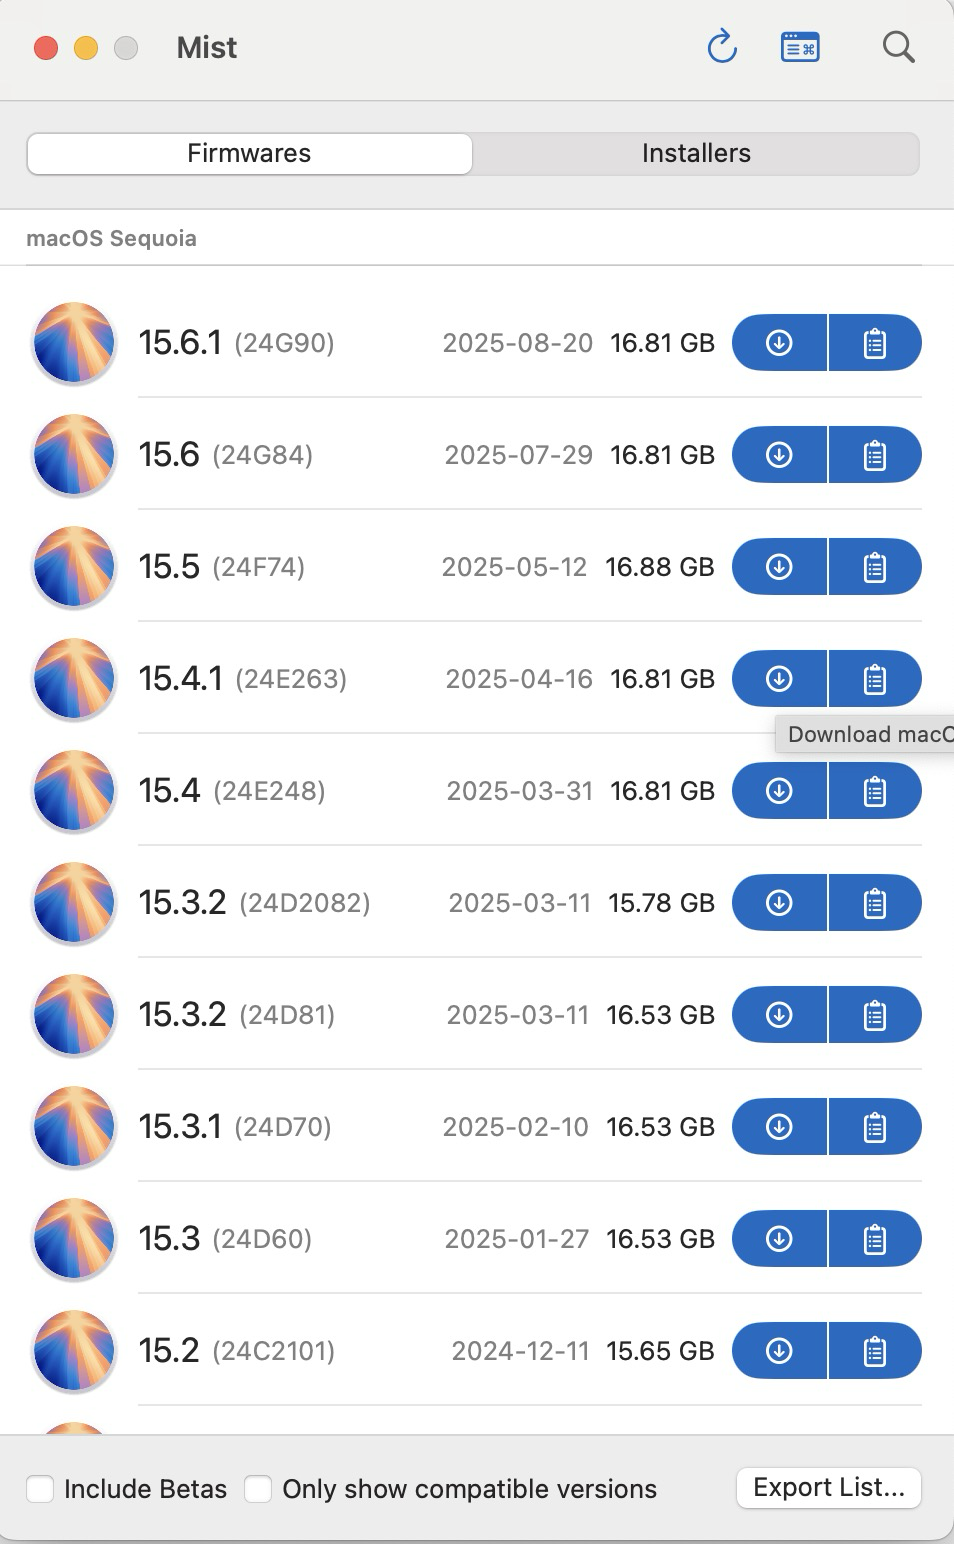Click the Sequoia thumbnail for 15.3.1
The image size is (954, 1544).
[x=74, y=1127]
